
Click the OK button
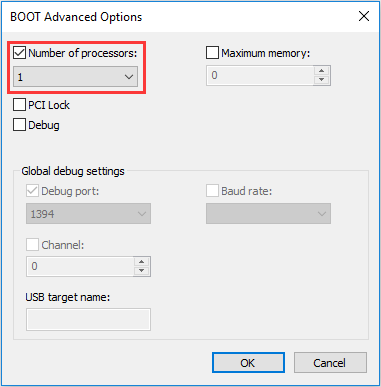coord(248,363)
